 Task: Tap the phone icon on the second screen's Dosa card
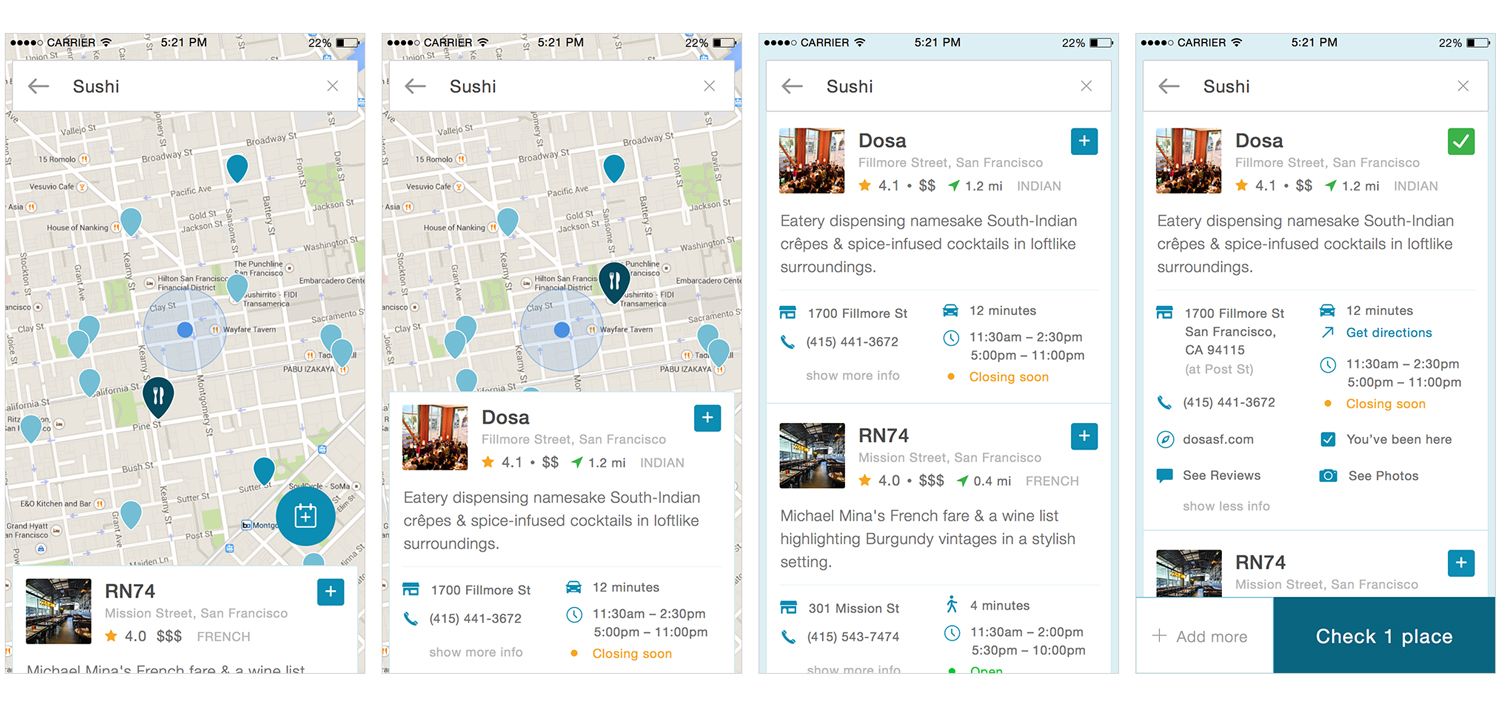(411, 619)
